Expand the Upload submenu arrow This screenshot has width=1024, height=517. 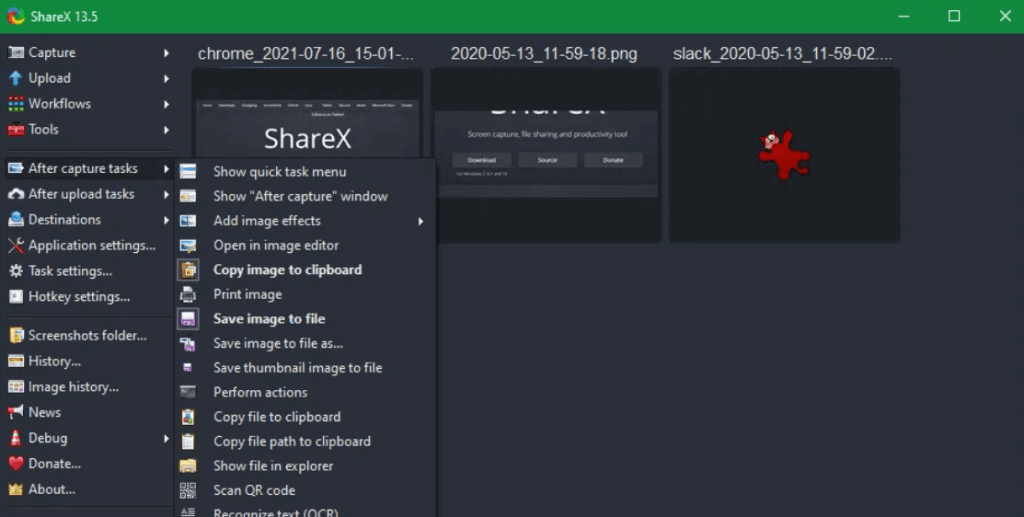[166, 78]
